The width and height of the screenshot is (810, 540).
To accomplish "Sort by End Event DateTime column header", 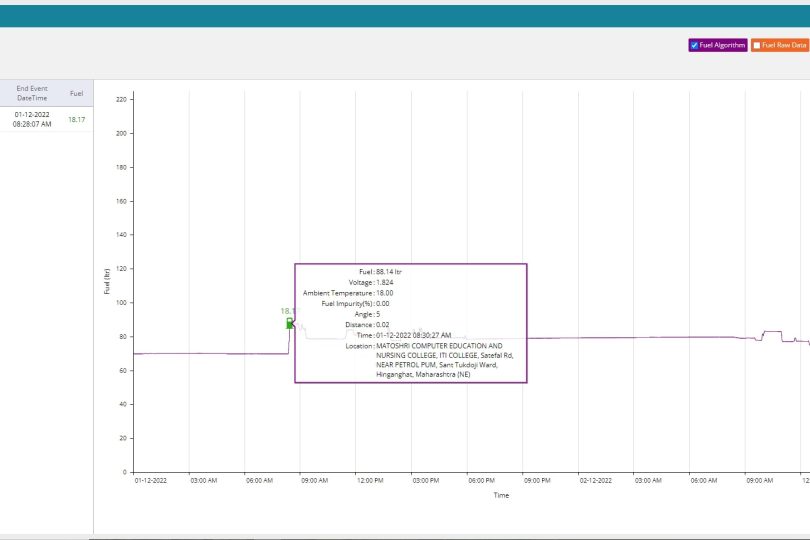I will pyautogui.click(x=32, y=93).
